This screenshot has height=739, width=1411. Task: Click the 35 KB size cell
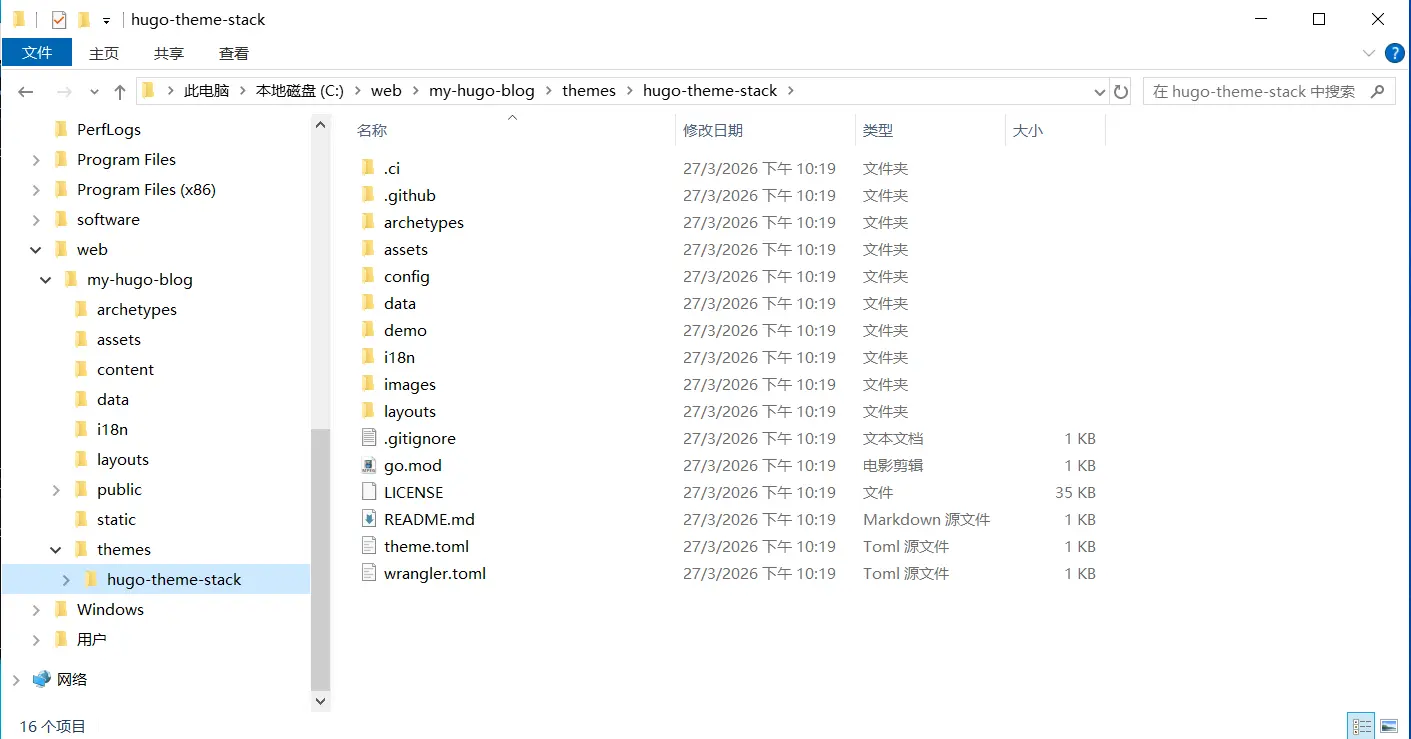tap(1075, 492)
